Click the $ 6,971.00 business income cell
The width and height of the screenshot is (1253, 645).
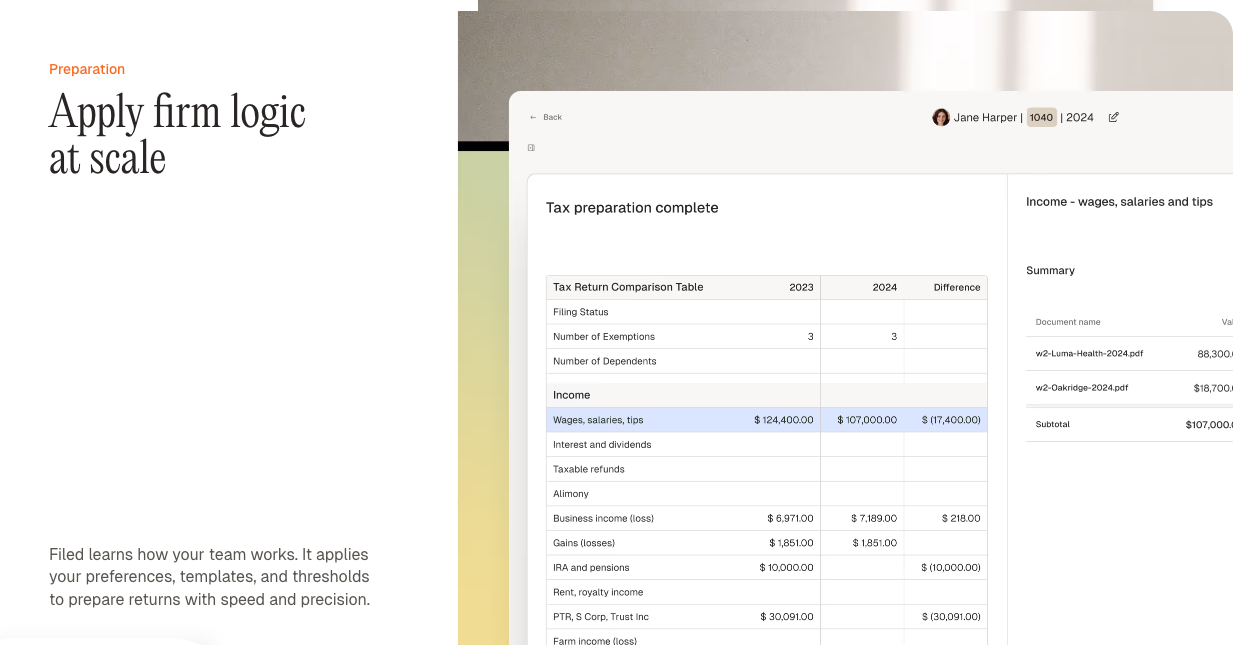[x=790, y=518]
